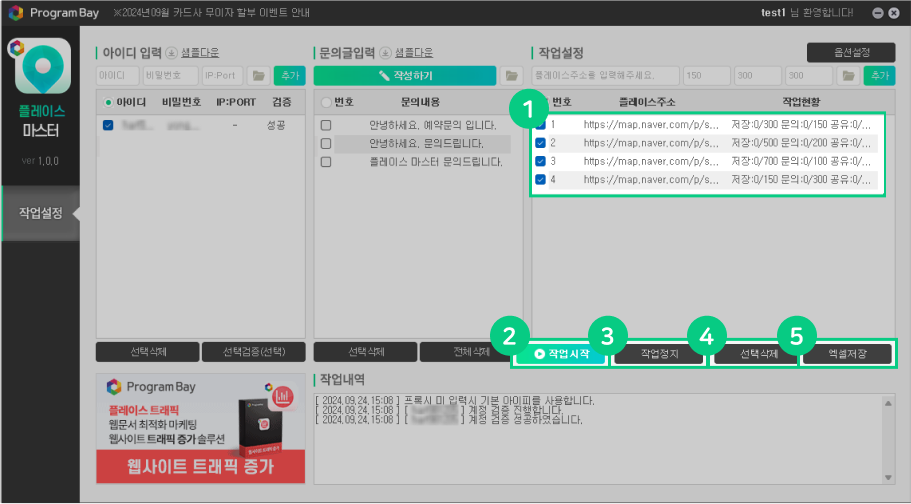Click the 플레이스주소 address input field
The height and width of the screenshot is (504, 911).
pos(604,75)
